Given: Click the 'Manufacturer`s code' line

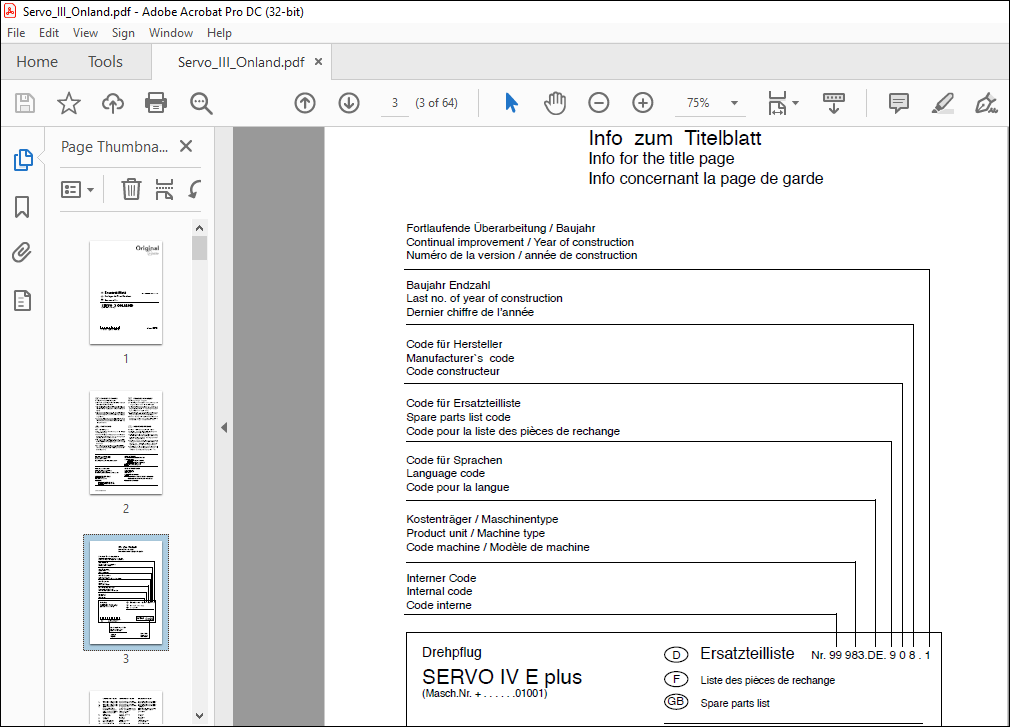Looking at the screenshot, I should [460, 358].
